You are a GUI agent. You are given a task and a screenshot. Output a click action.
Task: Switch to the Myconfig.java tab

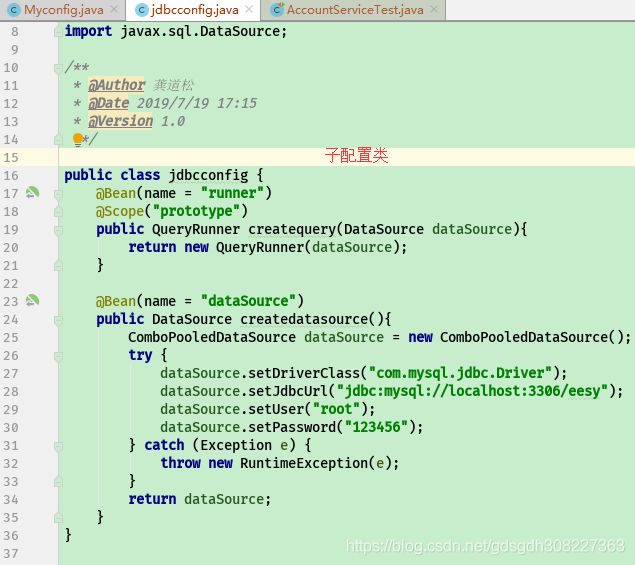pyautogui.click(x=64, y=10)
